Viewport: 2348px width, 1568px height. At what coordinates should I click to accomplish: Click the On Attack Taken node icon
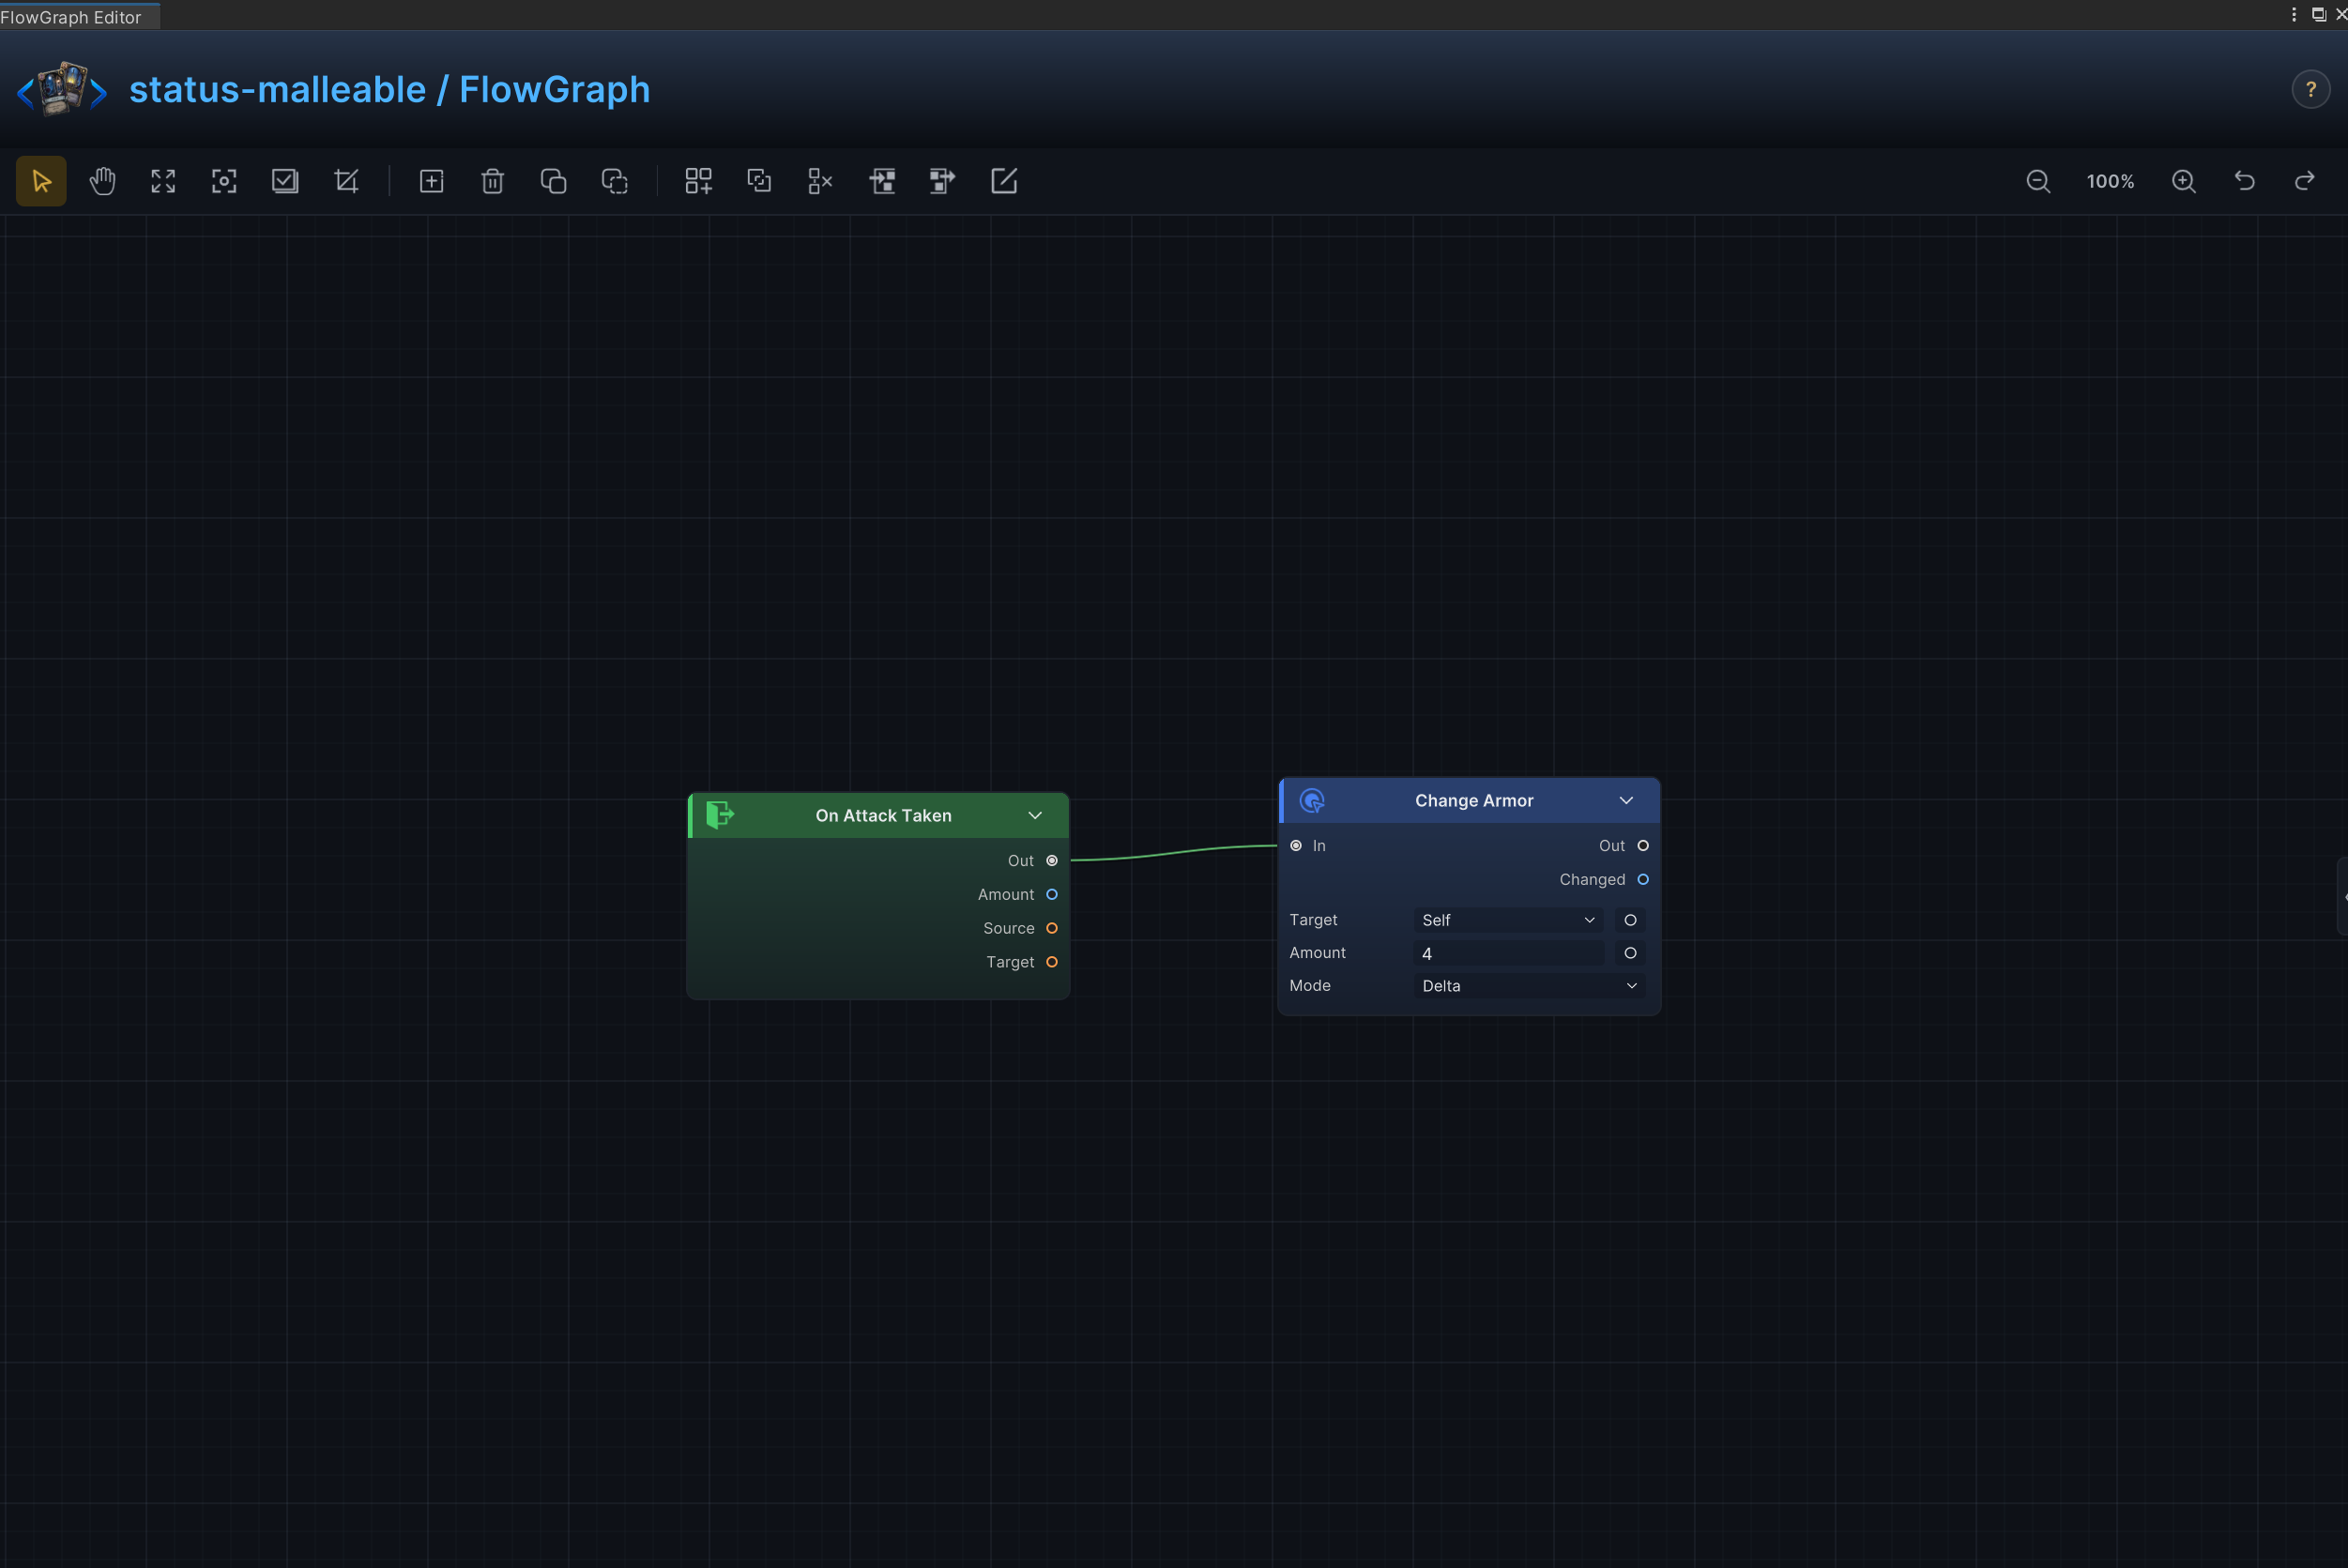coord(720,815)
